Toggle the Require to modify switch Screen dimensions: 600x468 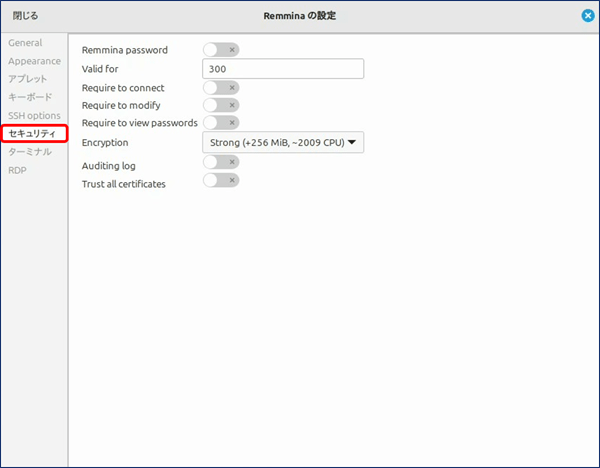coord(221,105)
